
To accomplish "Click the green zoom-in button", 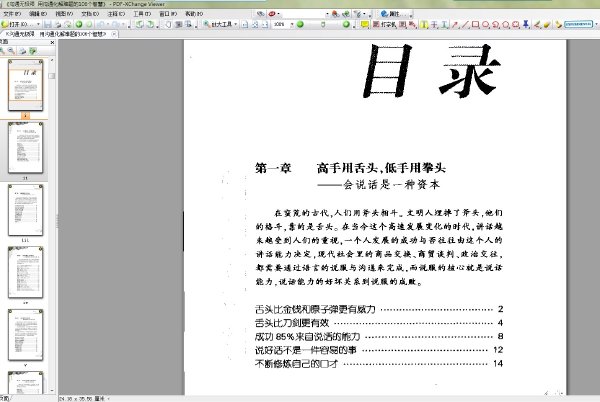I will (x=346, y=24).
